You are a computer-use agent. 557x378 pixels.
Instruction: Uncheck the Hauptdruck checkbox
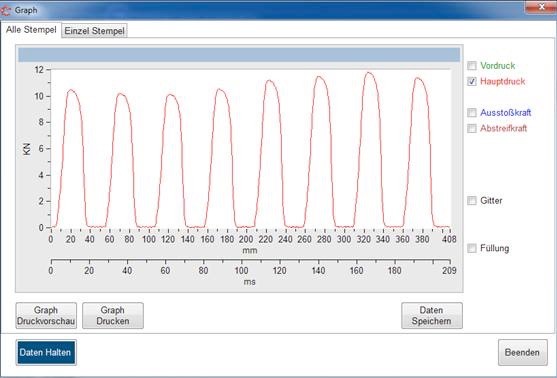point(472,81)
